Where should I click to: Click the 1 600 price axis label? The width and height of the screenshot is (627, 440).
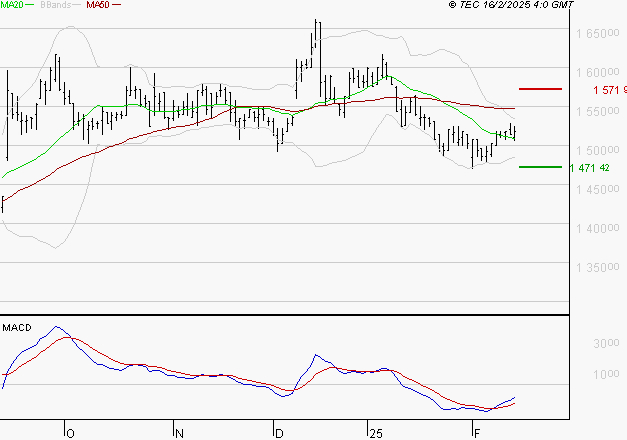[x=597, y=73]
